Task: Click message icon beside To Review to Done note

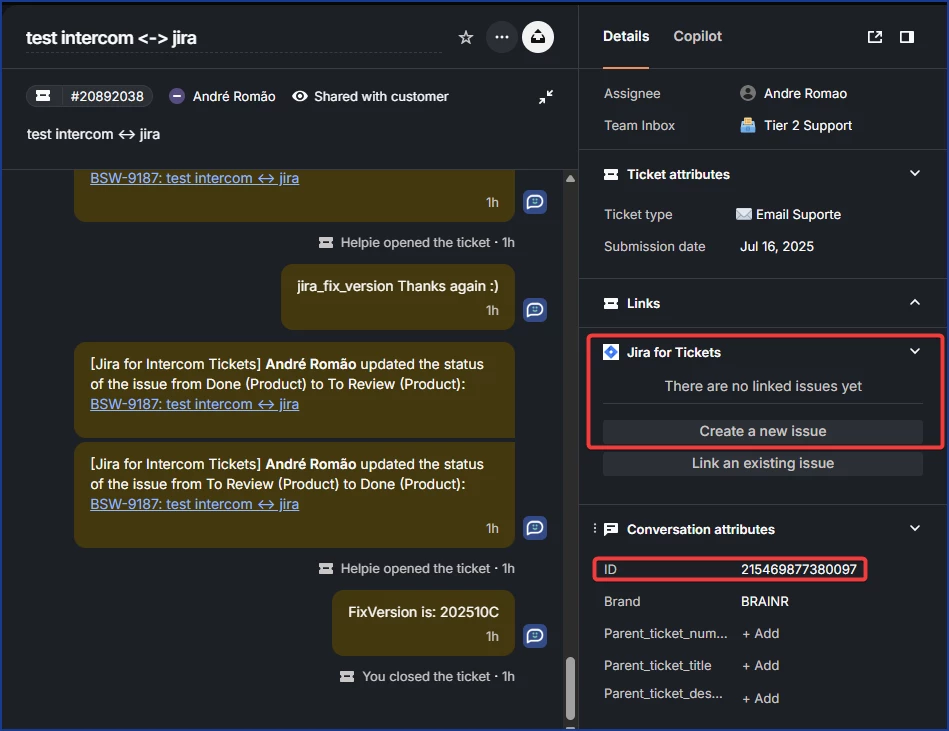Action: pos(535,528)
